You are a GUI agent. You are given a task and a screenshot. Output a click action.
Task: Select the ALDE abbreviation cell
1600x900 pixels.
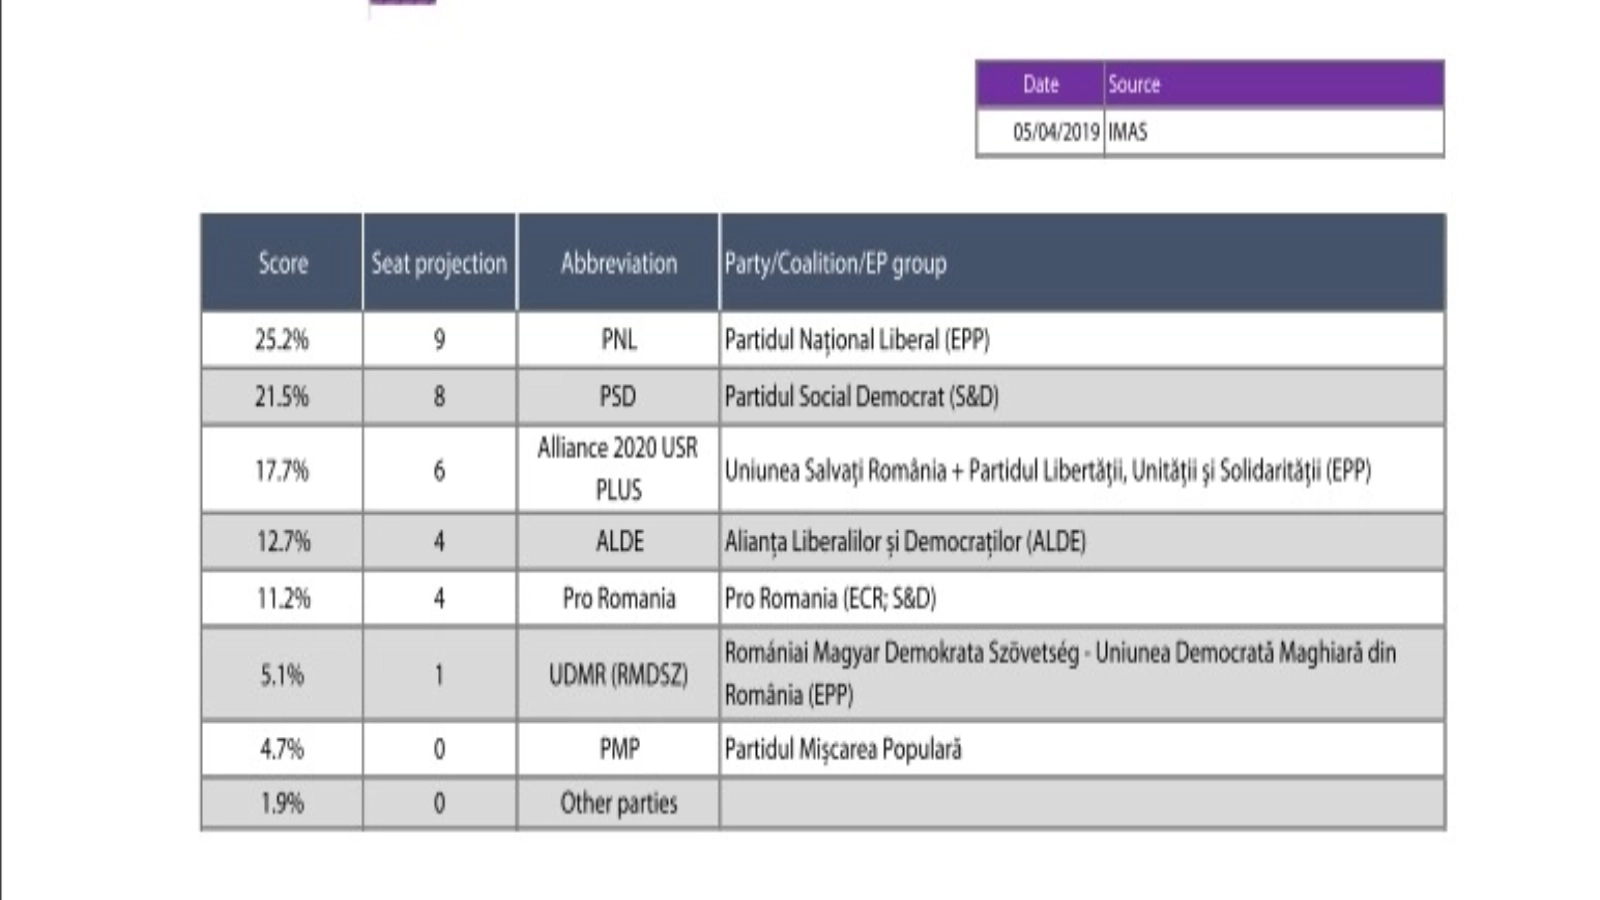point(619,542)
